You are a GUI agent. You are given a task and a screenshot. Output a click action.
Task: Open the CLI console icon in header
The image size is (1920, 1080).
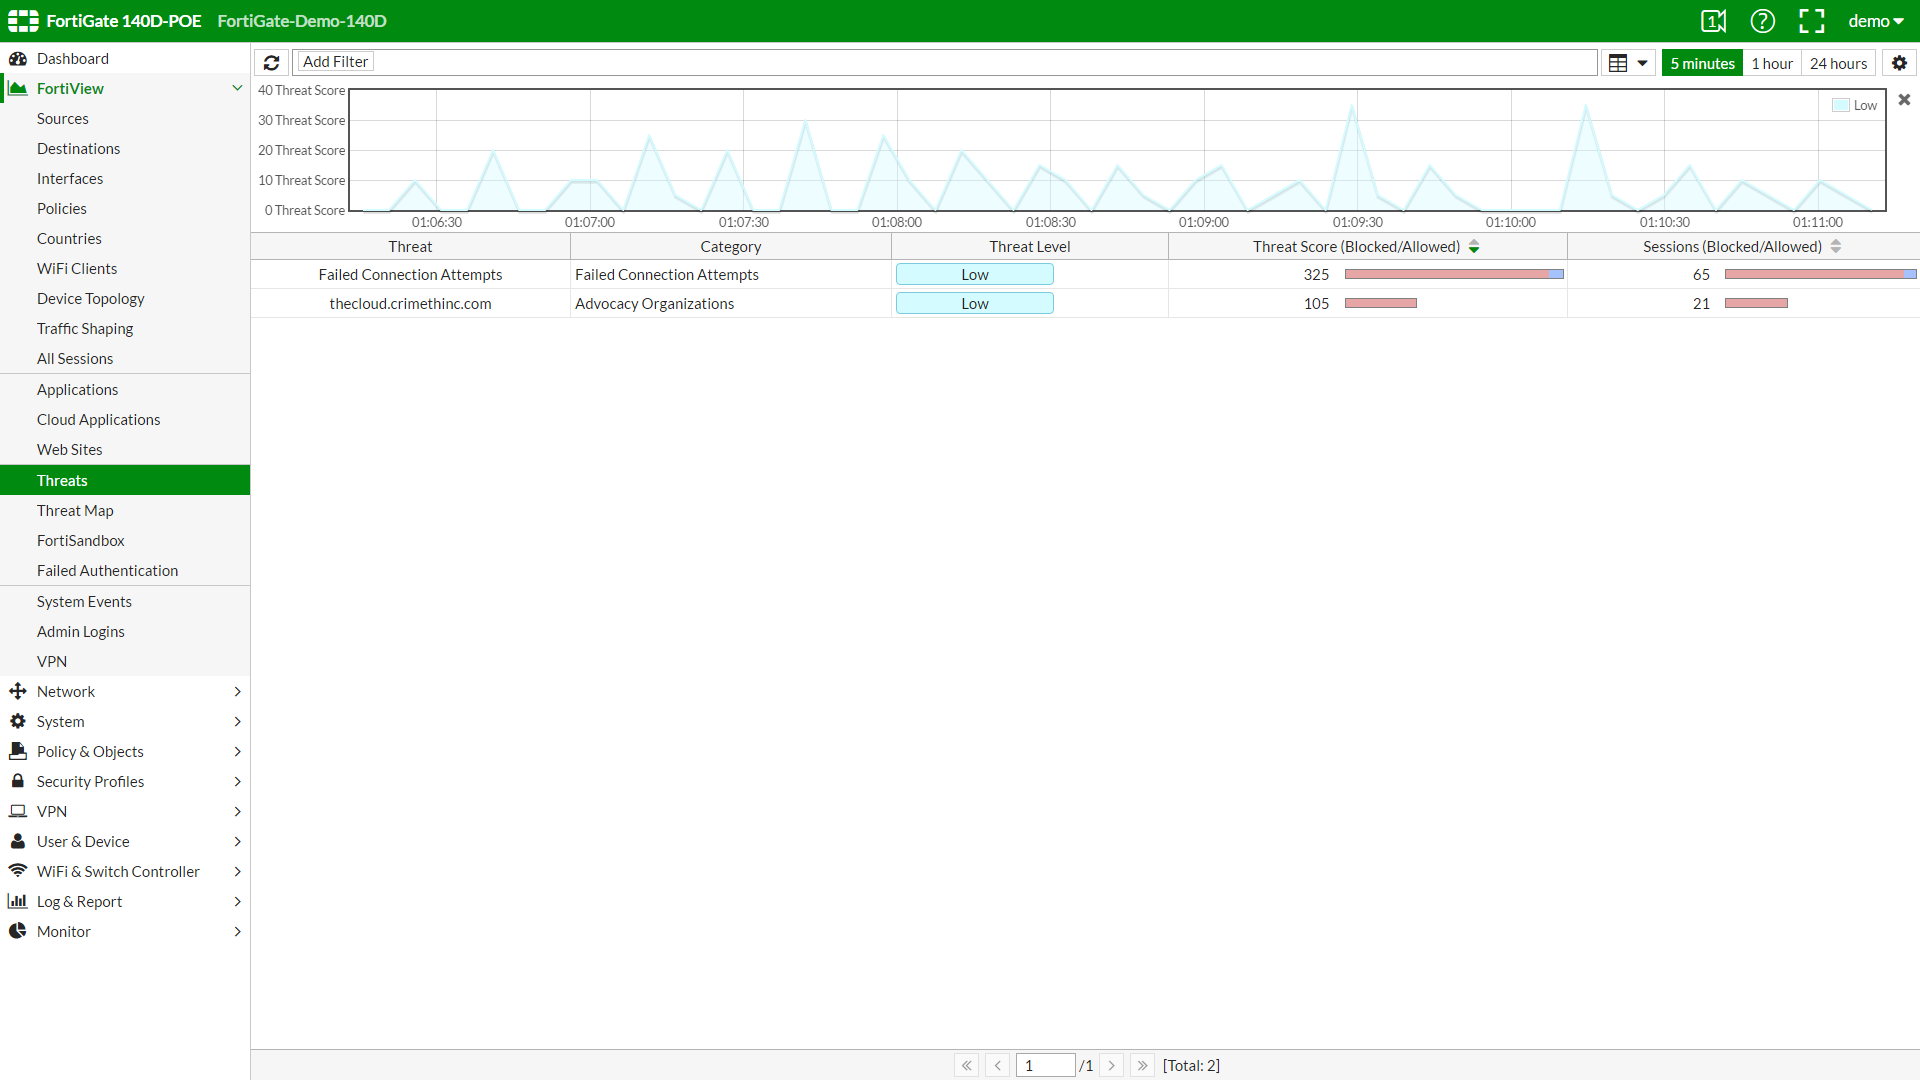(1713, 21)
